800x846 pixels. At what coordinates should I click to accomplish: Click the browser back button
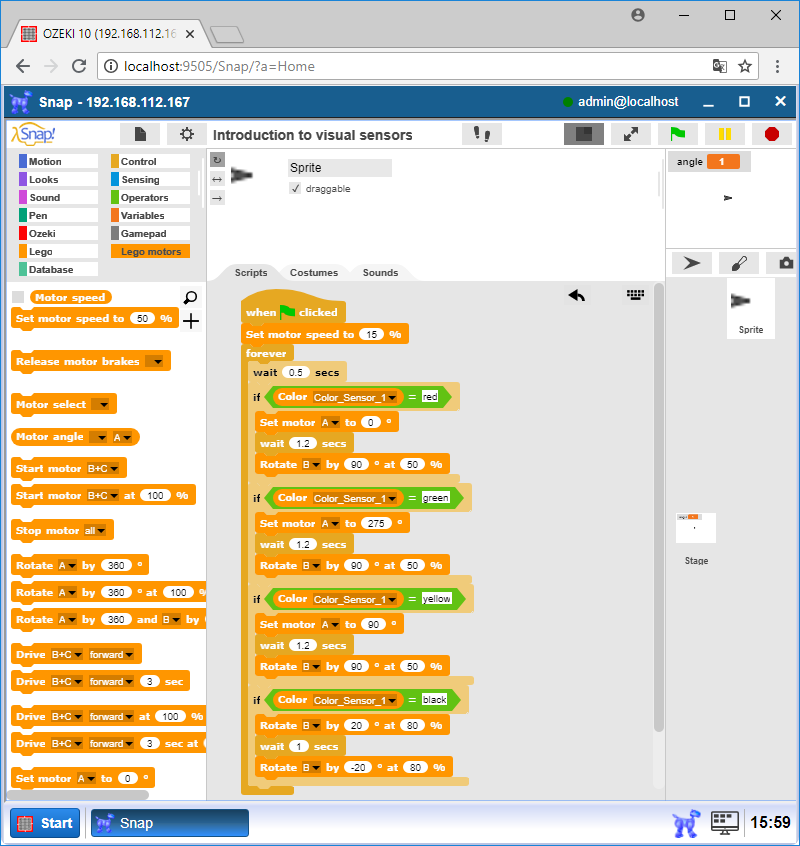tap(23, 66)
